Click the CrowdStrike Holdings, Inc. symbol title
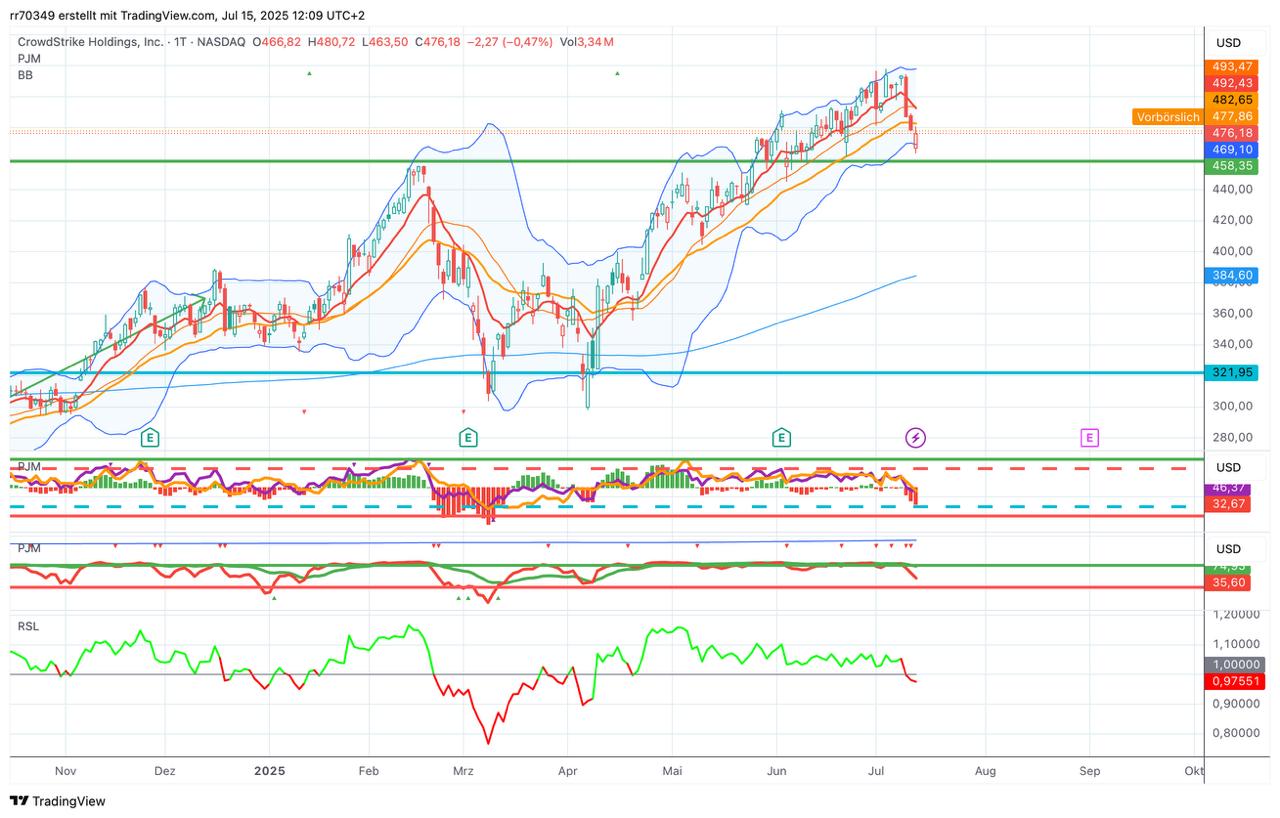This screenshot has width=1280, height=818. [x=90, y=42]
